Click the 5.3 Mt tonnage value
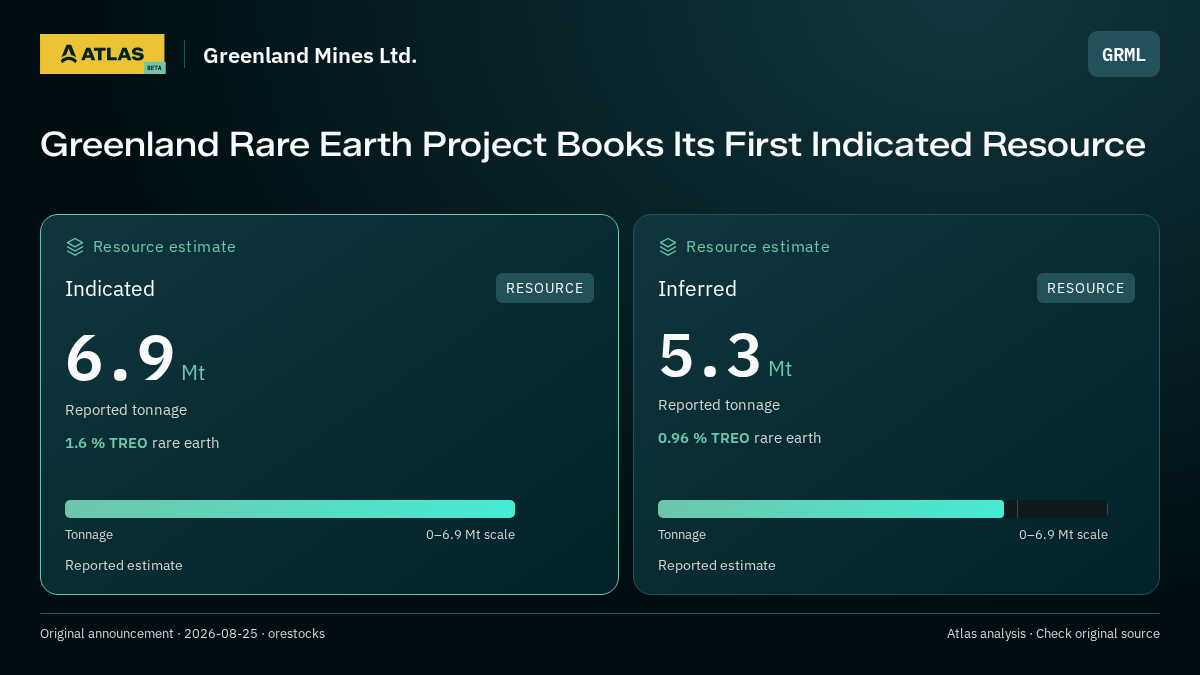Screen dimensions: 1200x675 (725, 355)
